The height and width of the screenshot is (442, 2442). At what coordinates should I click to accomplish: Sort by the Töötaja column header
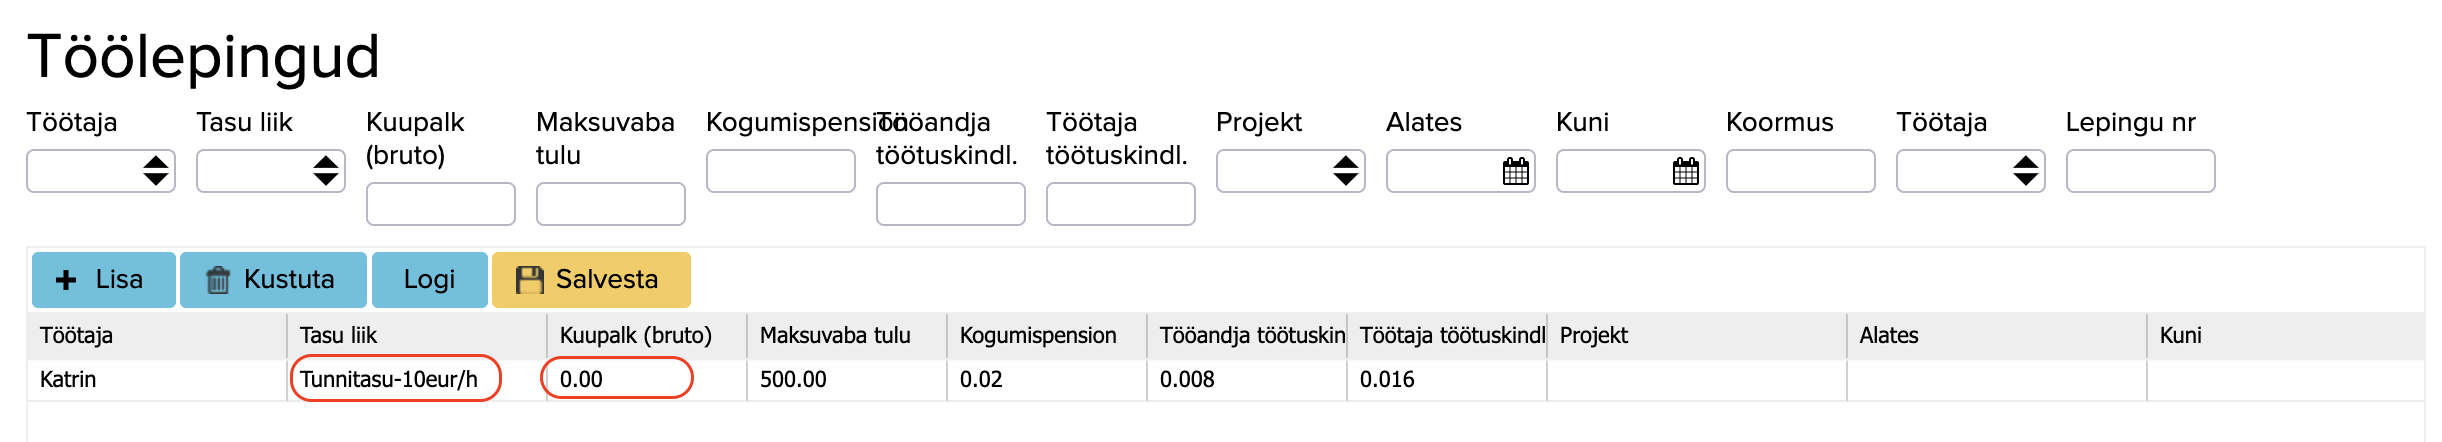(76, 336)
